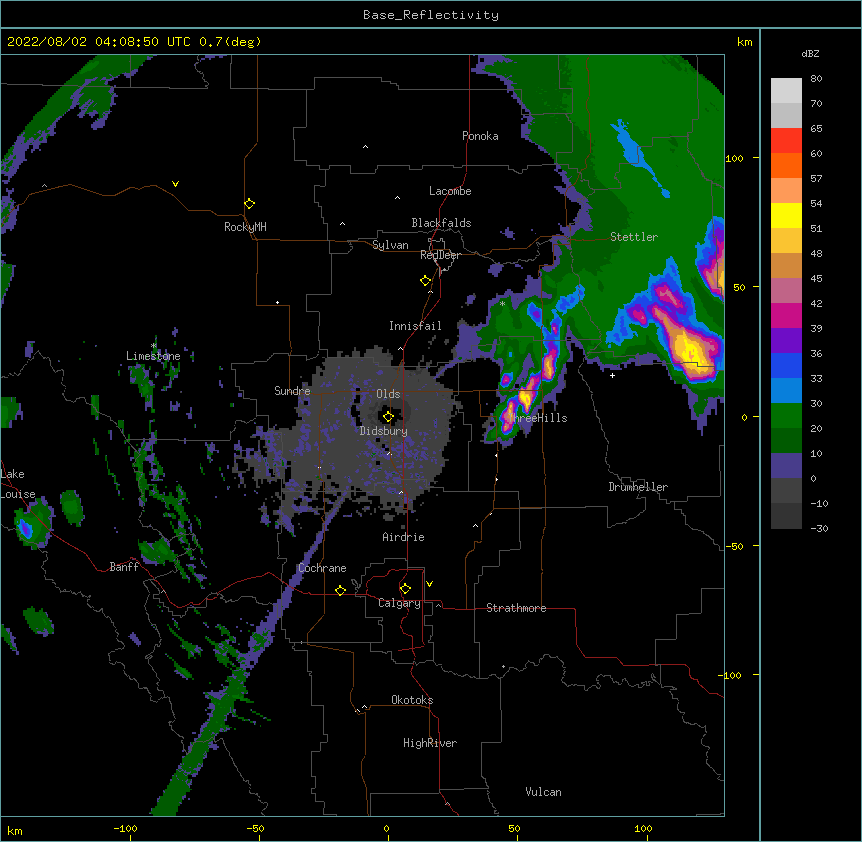Pick the light gray 70-80 dBZ legend swatch

pyautogui.click(x=786, y=91)
